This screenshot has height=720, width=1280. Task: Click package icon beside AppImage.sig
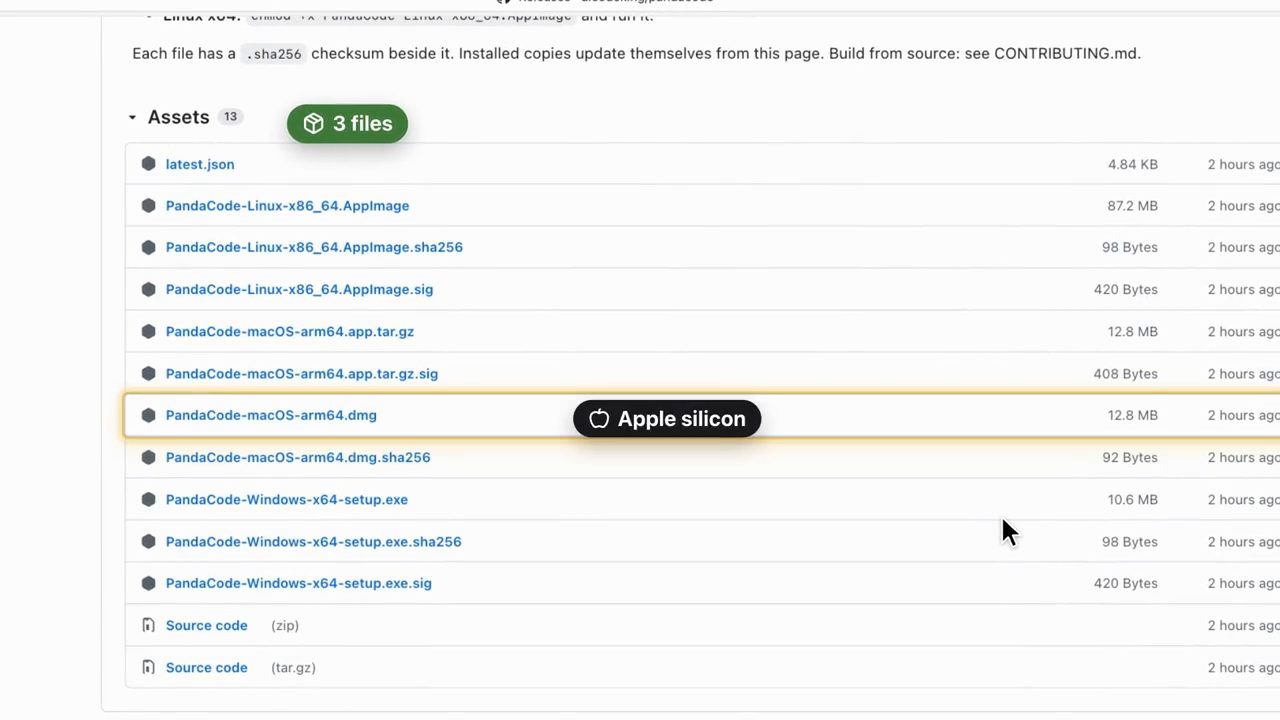pyautogui.click(x=148, y=290)
